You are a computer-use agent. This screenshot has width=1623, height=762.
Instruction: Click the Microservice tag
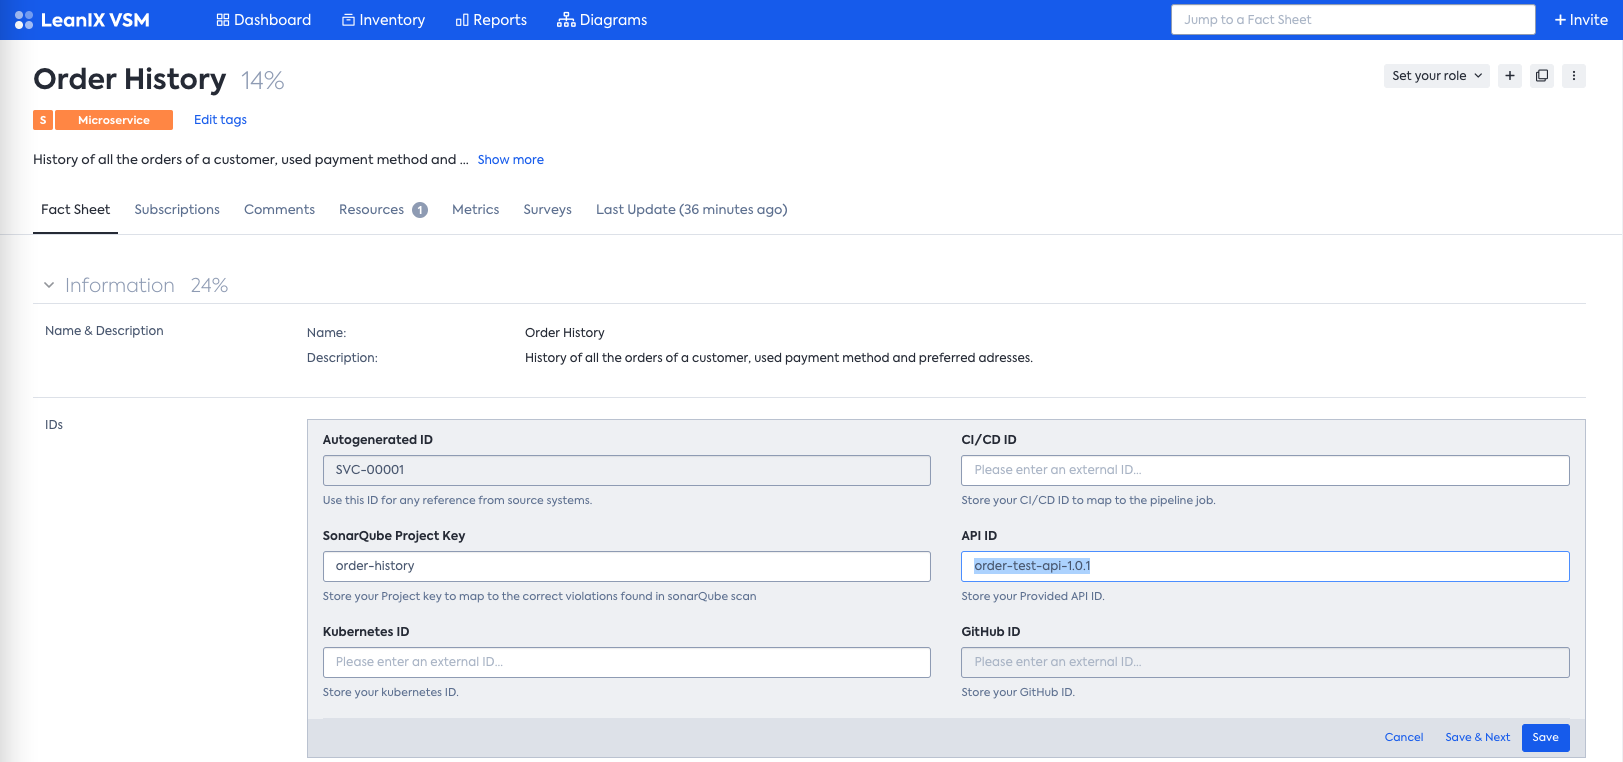tap(114, 120)
